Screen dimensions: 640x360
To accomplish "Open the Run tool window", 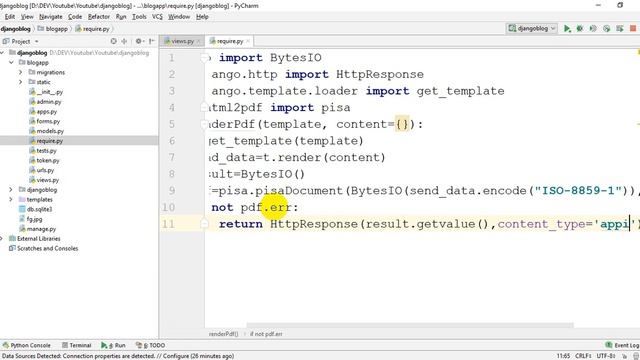I will click(x=113, y=345).
